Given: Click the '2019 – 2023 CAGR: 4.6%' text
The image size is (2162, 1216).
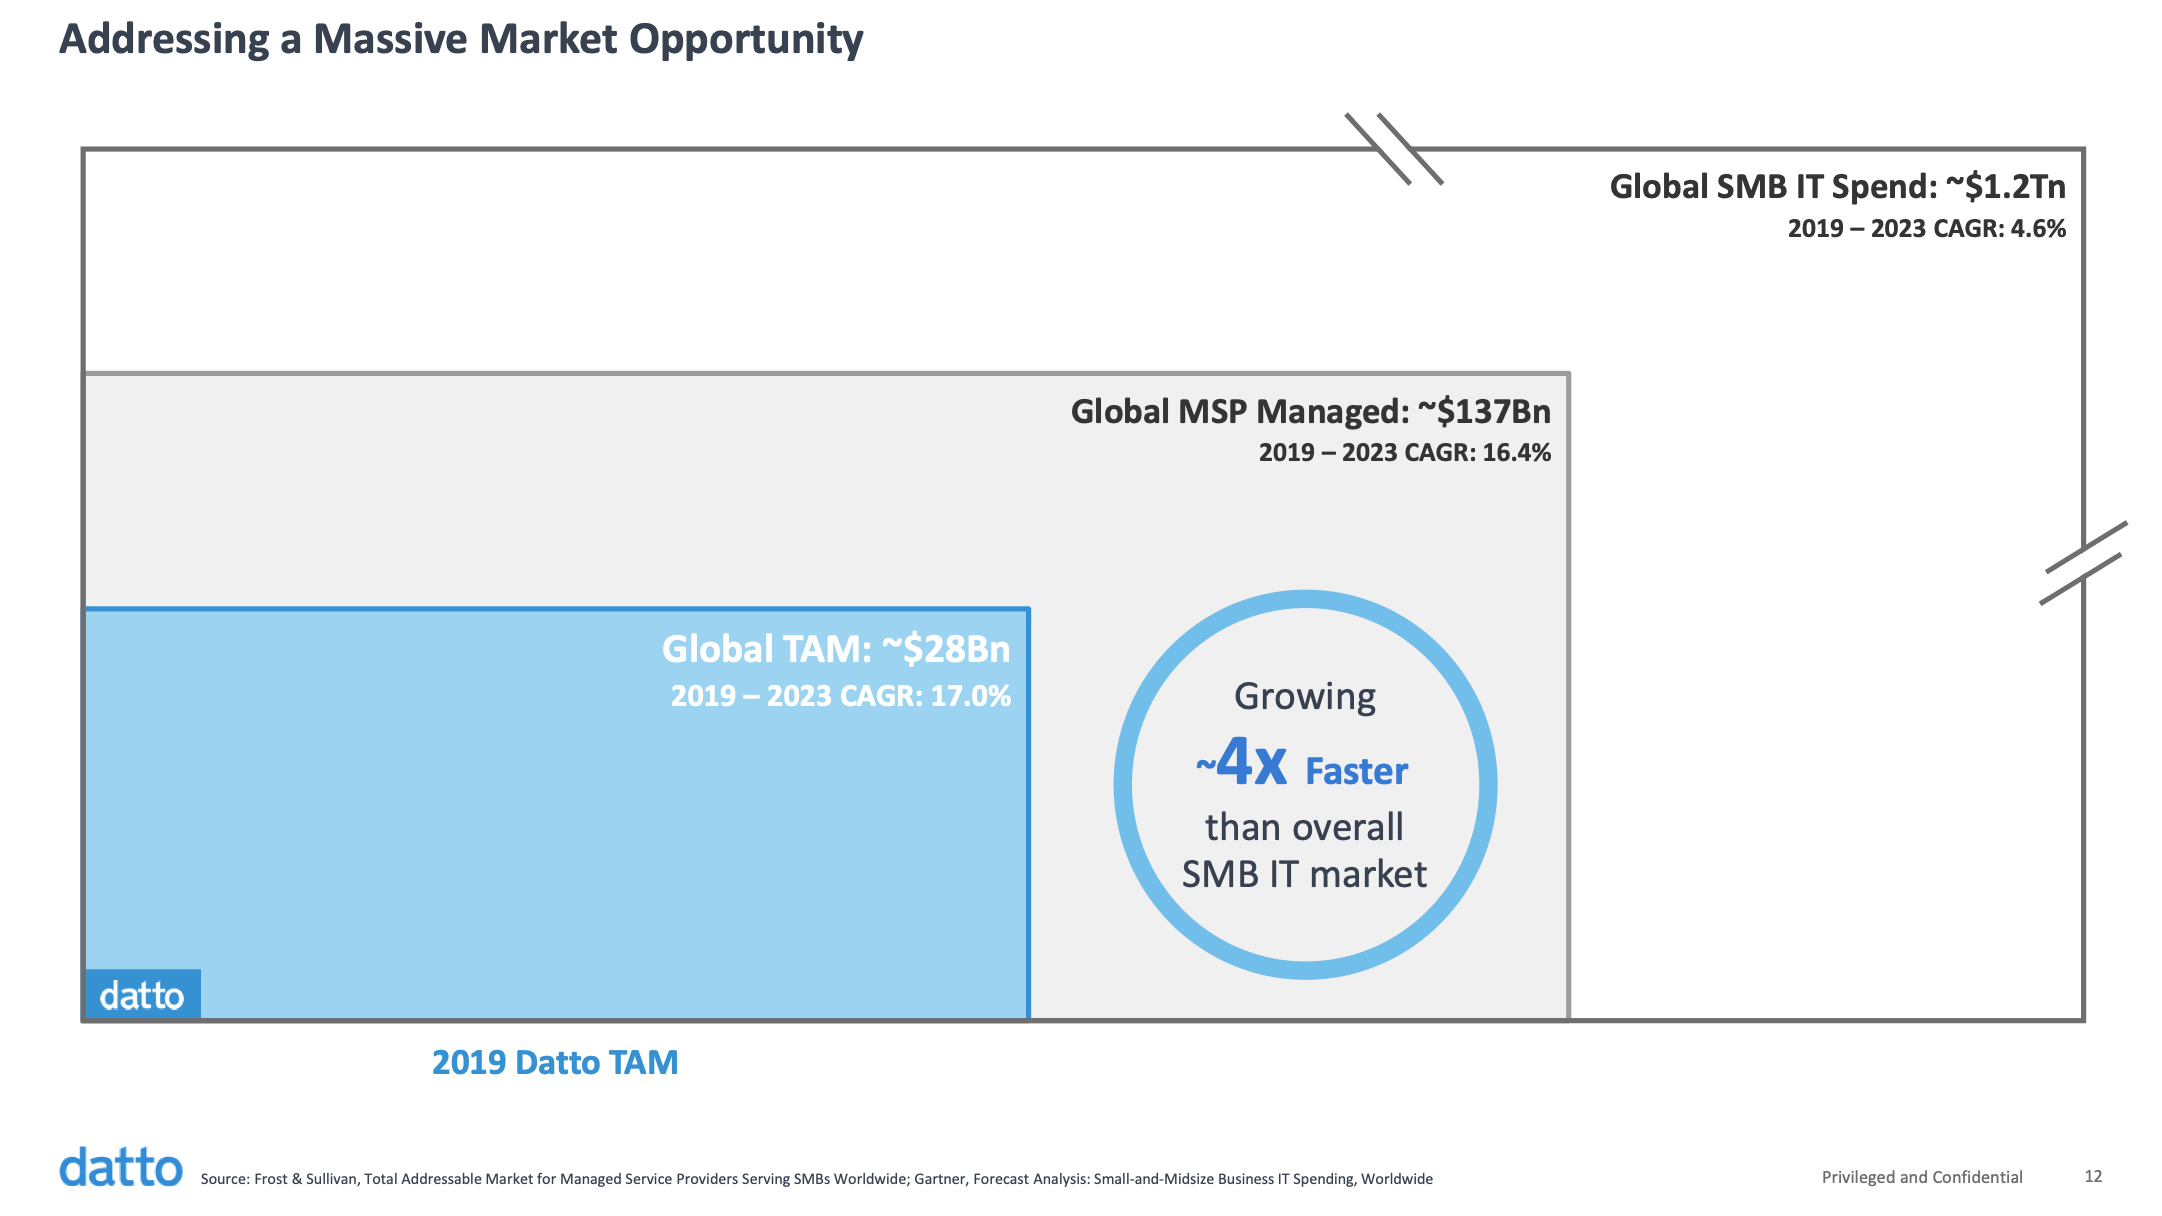Looking at the screenshot, I should coord(1926,229).
